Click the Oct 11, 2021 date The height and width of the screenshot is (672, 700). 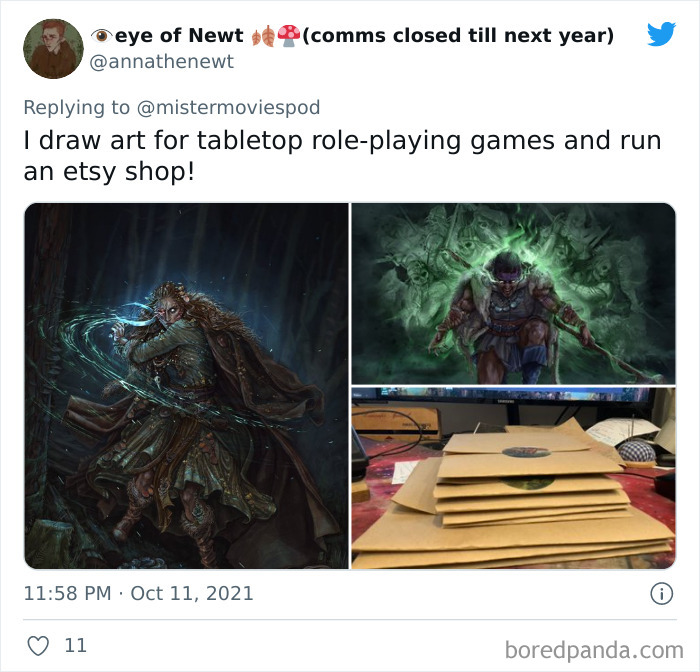(x=192, y=593)
